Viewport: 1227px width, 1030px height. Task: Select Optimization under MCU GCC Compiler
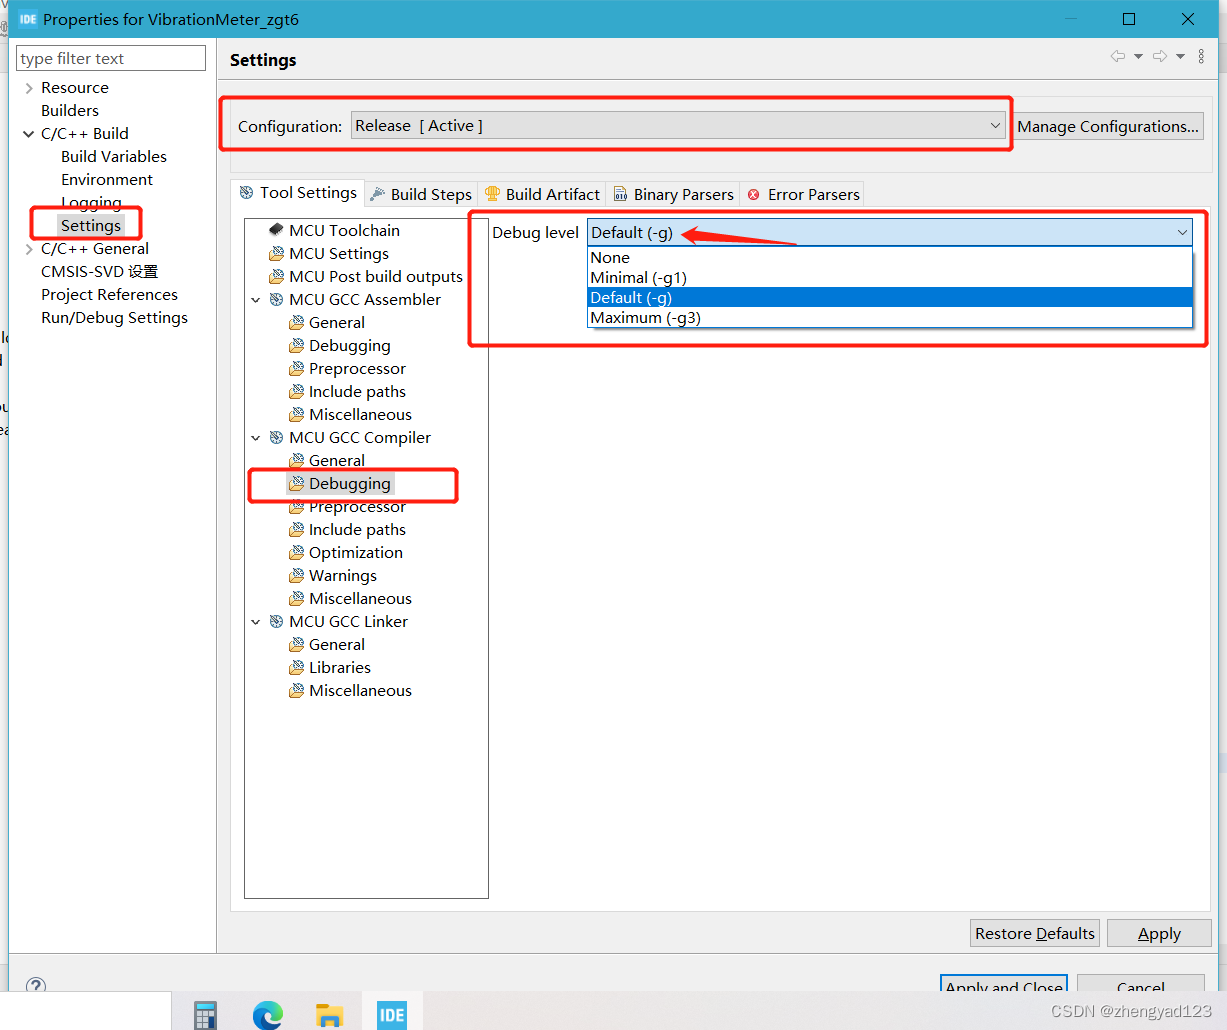tap(355, 552)
